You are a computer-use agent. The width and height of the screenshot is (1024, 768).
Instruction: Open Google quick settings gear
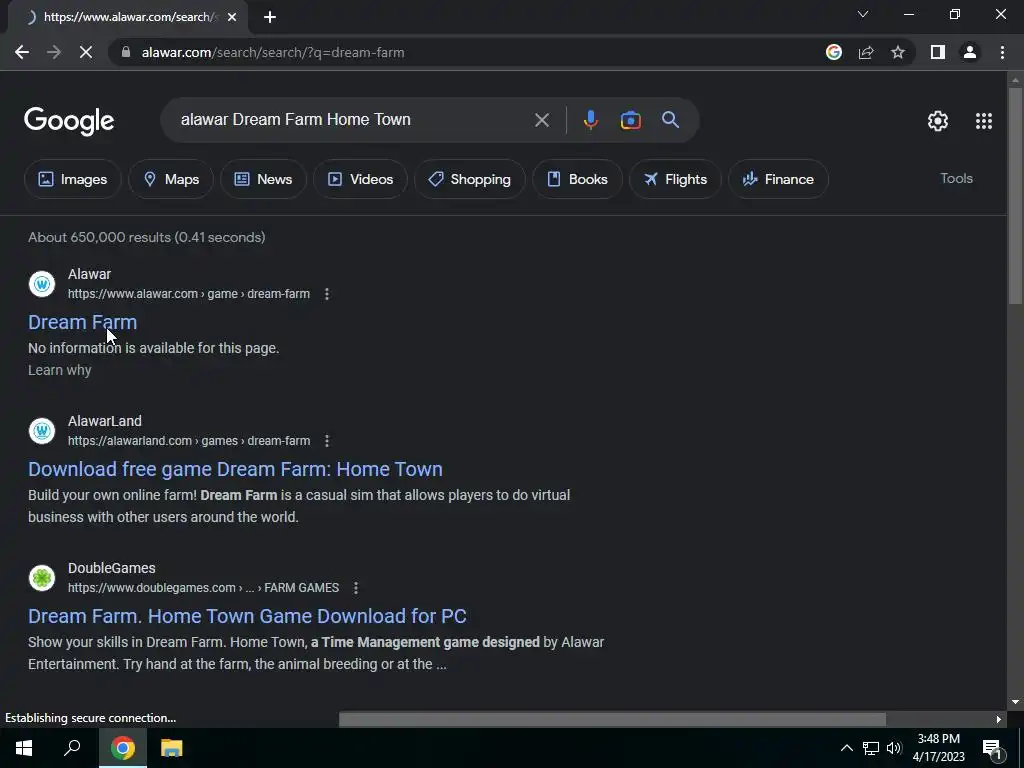point(938,121)
